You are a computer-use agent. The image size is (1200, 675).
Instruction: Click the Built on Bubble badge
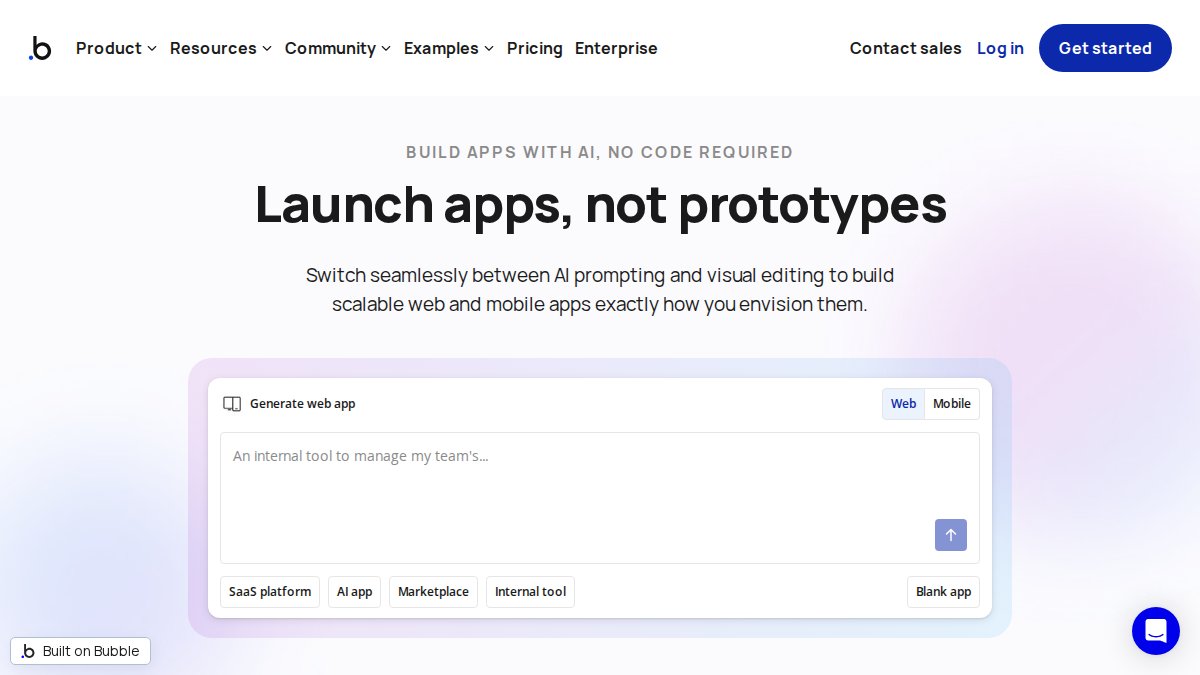point(81,651)
